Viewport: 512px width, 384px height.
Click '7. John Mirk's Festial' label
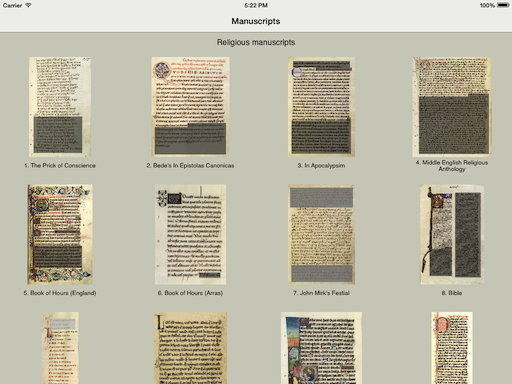pyautogui.click(x=321, y=293)
